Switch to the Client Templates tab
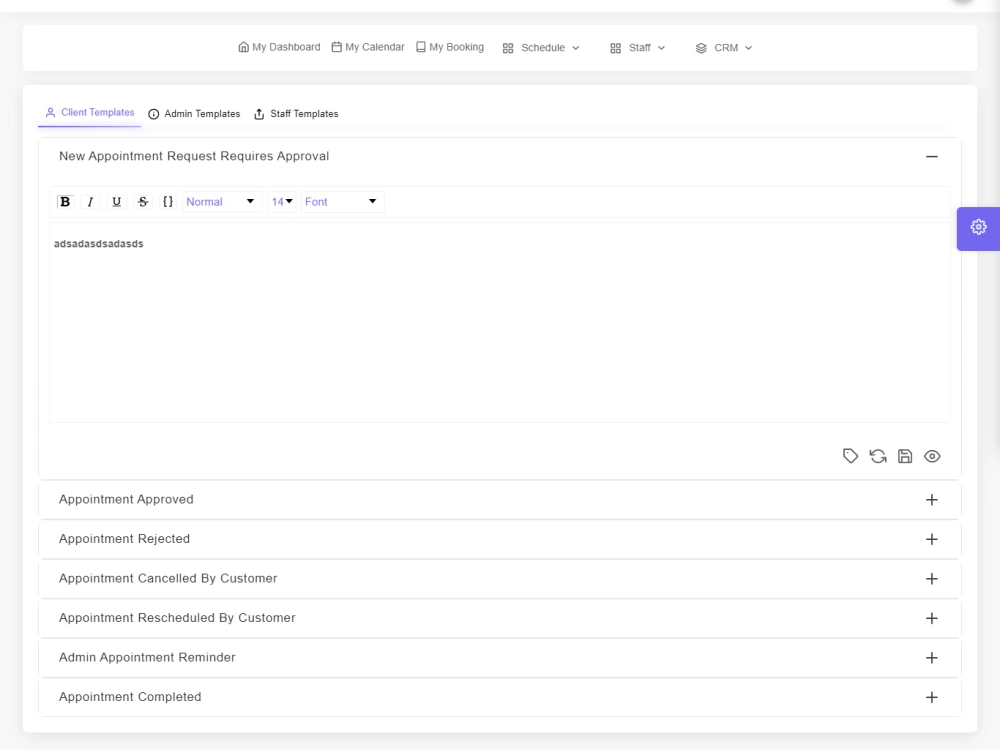 pyautogui.click(x=90, y=112)
